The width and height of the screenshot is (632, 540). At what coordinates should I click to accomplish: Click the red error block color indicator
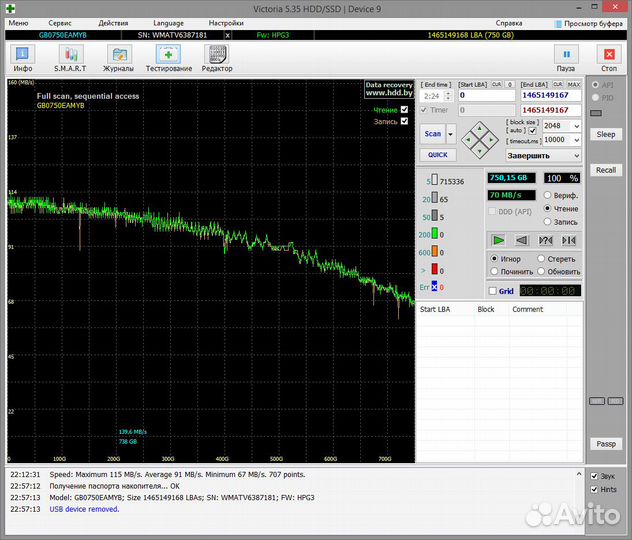coord(435,270)
